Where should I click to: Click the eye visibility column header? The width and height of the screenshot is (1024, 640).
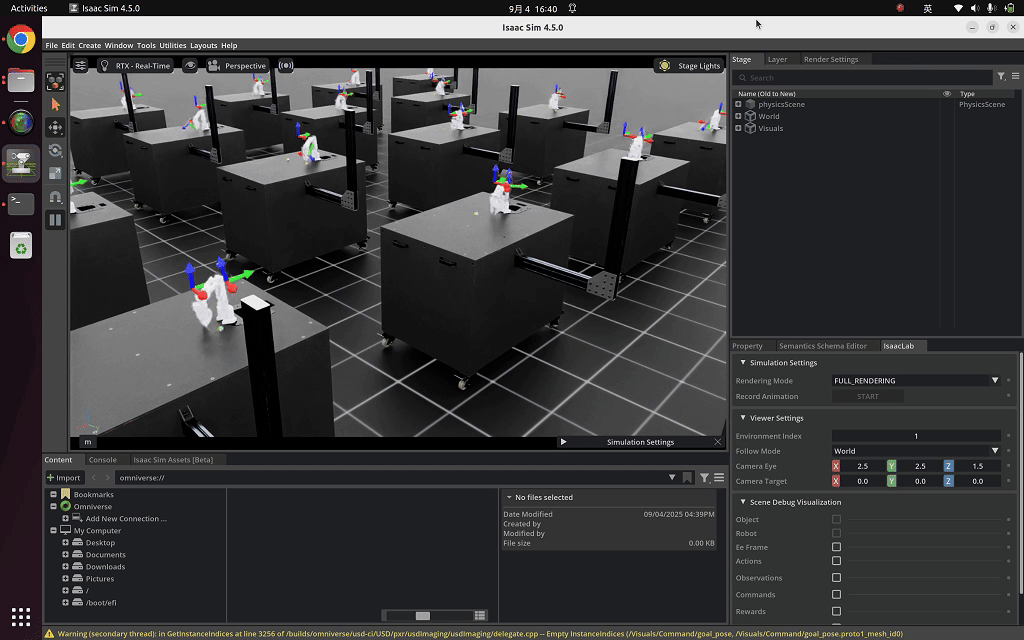947,93
